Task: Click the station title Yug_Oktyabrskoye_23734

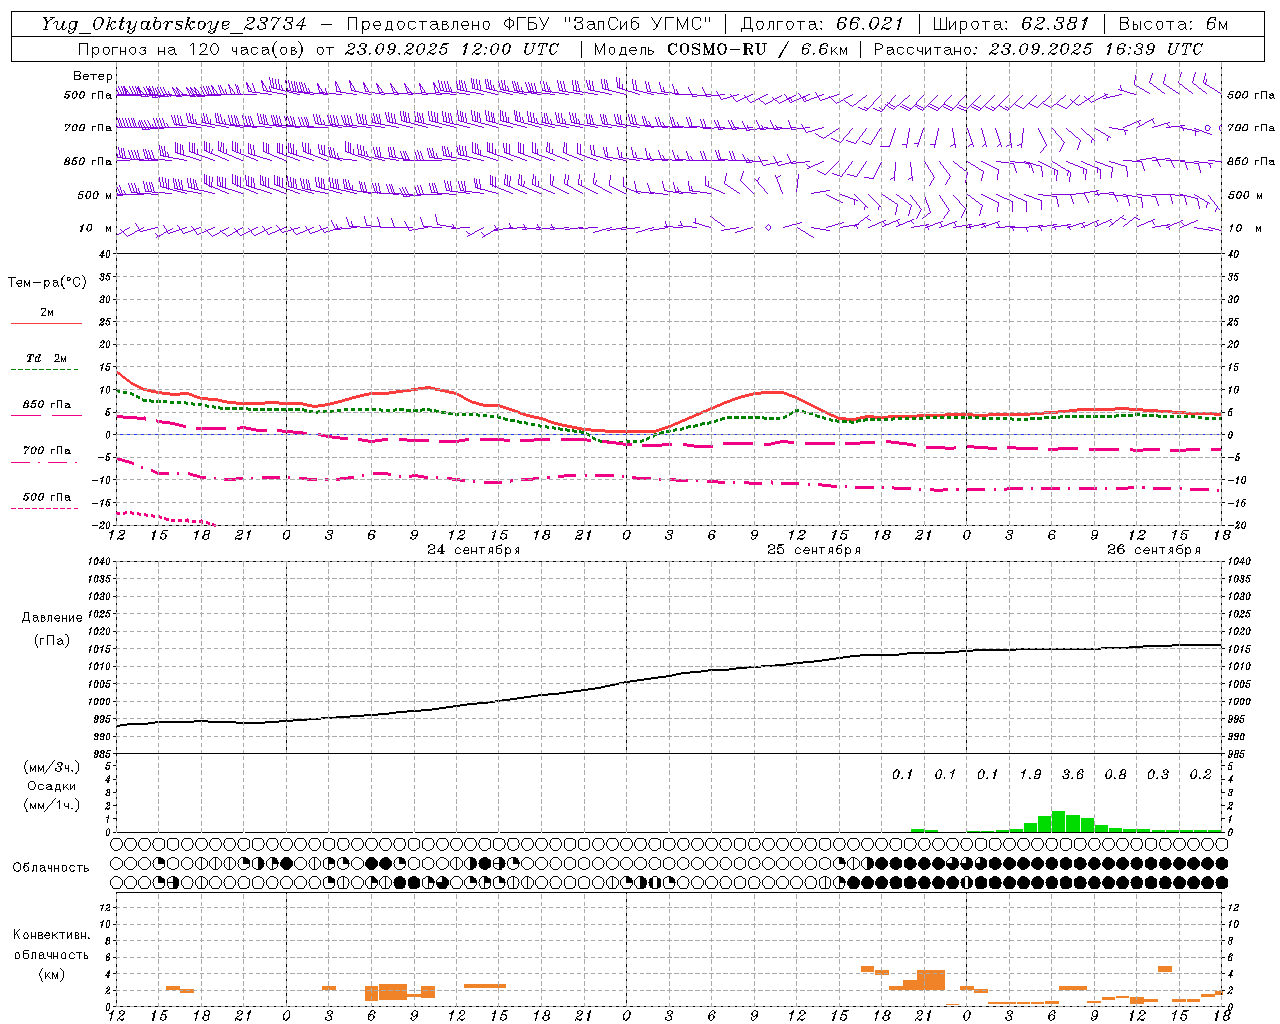Action: tap(173, 24)
